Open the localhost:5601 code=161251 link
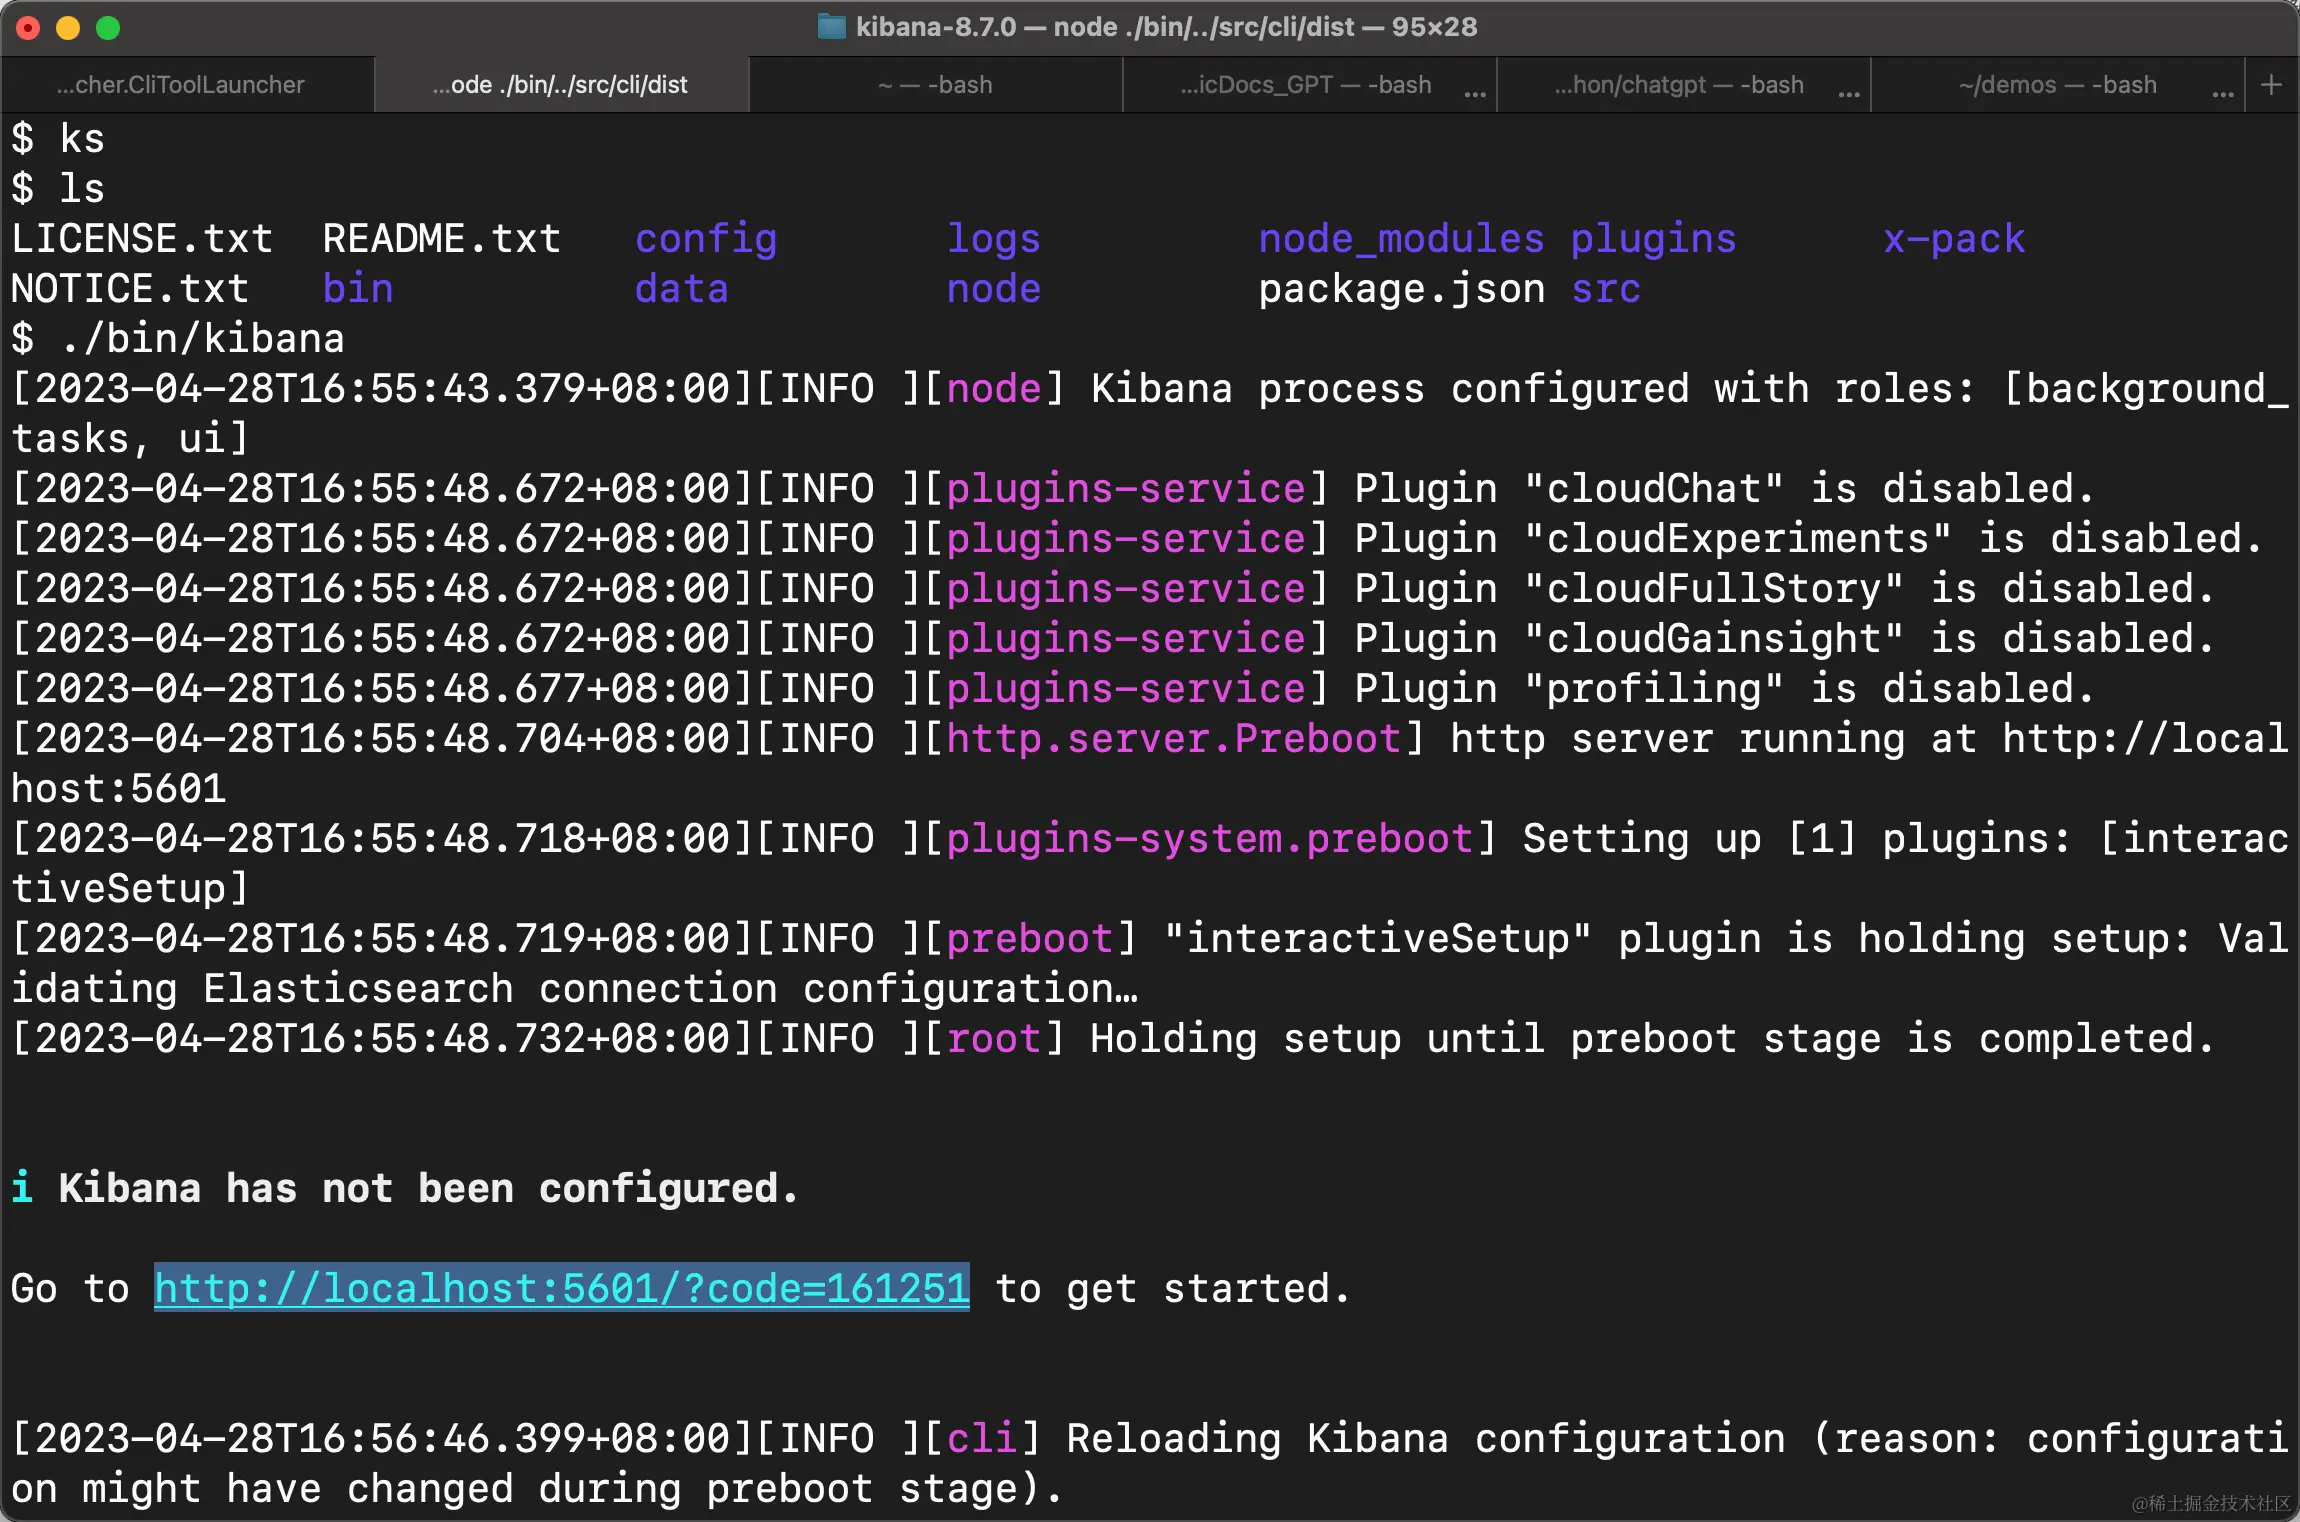Screen dimensions: 2300x1522 coord(561,1288)
